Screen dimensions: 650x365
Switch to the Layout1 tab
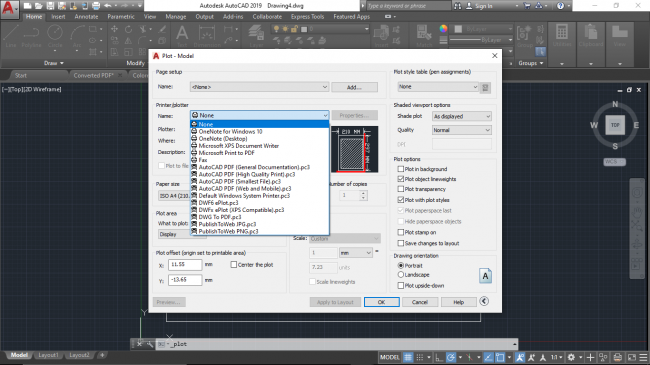point(48,355)
